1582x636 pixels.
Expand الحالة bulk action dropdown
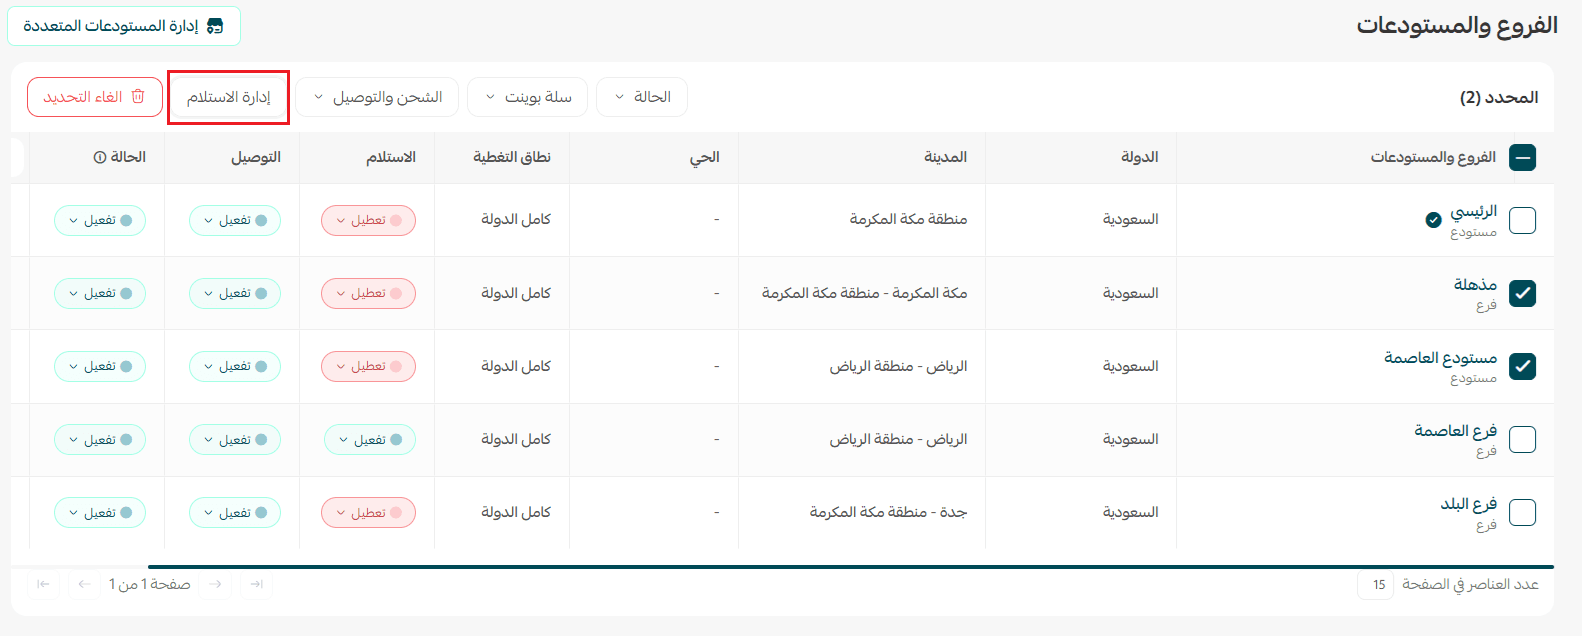pos(642,97)
